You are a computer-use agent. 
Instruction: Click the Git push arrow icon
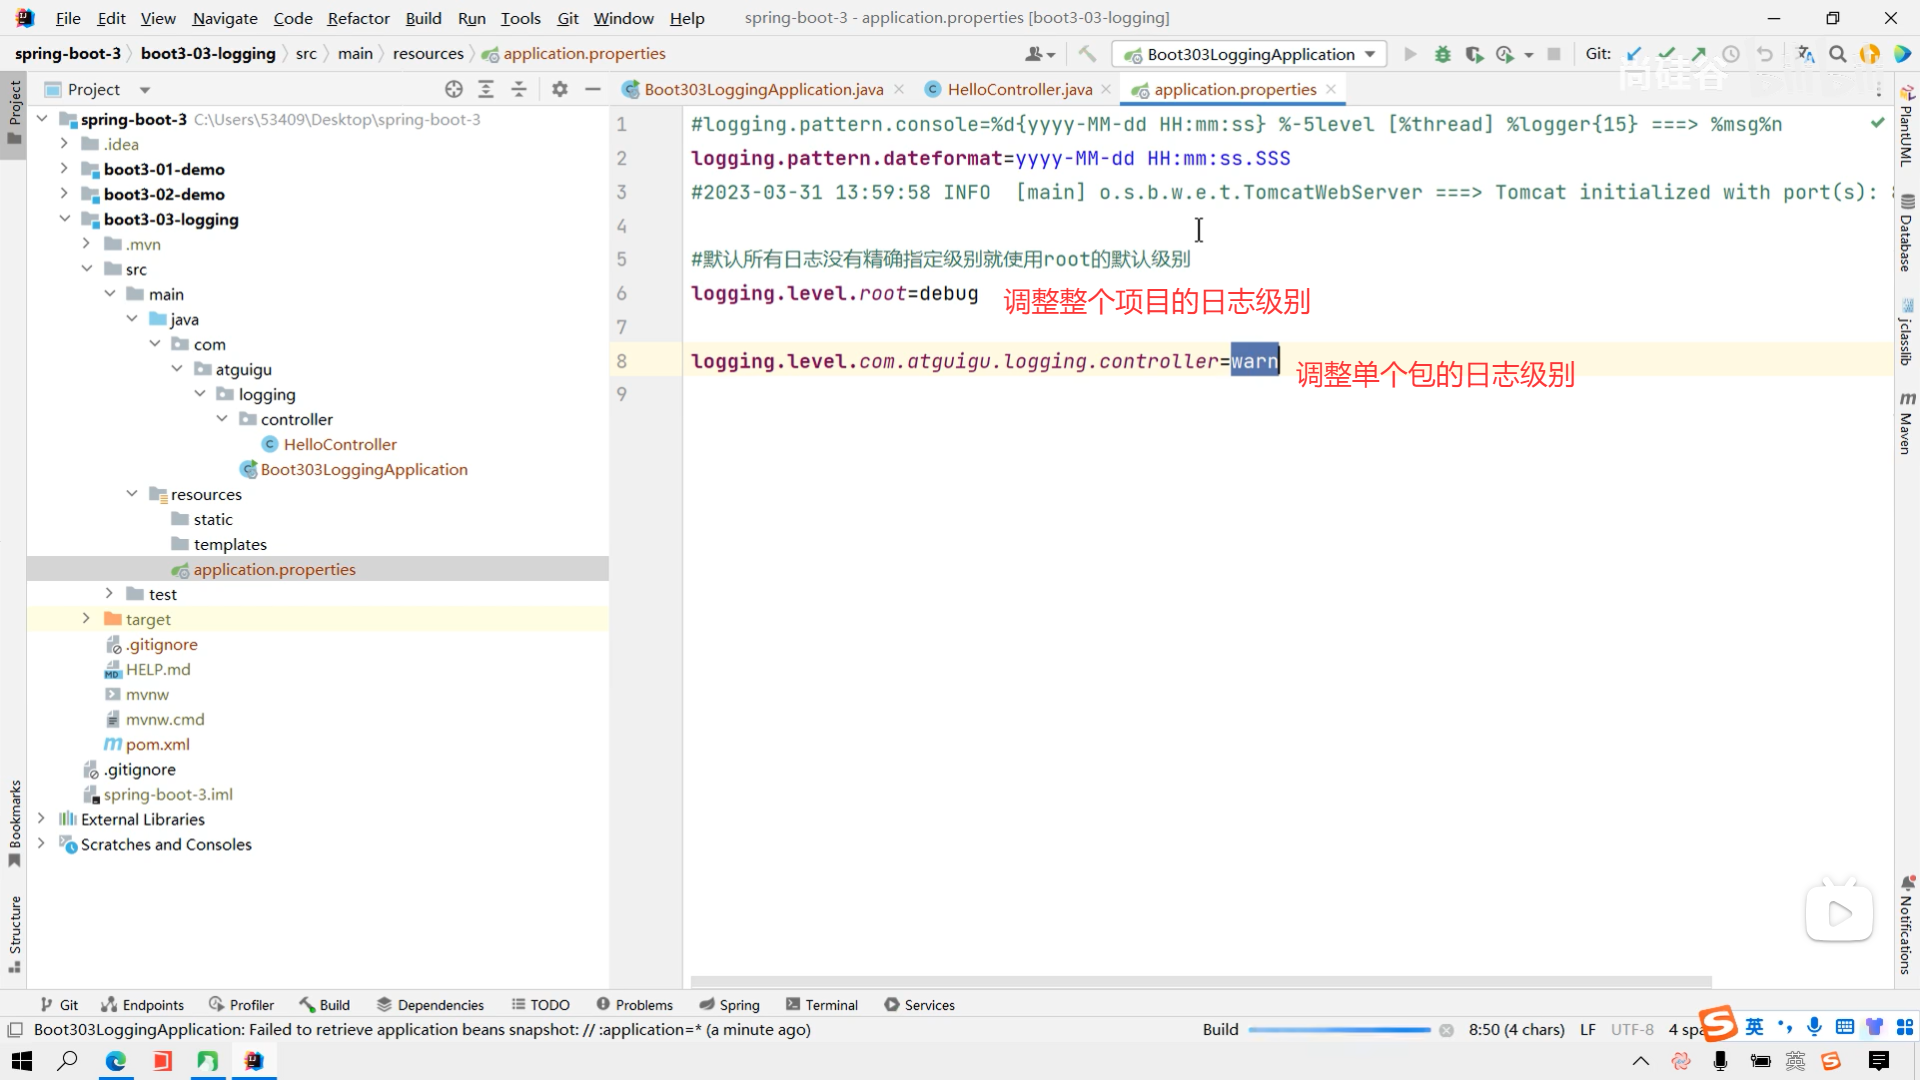[1698, 54]
